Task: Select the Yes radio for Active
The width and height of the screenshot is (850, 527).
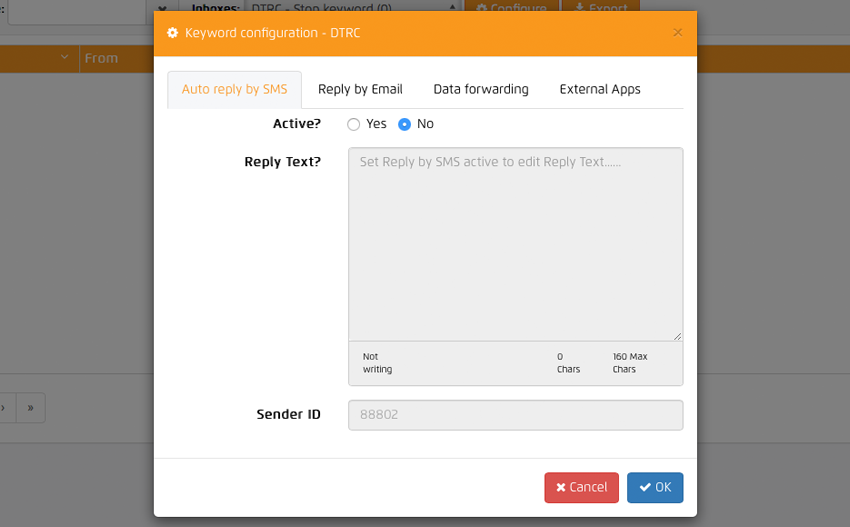Action: (353, 124)
